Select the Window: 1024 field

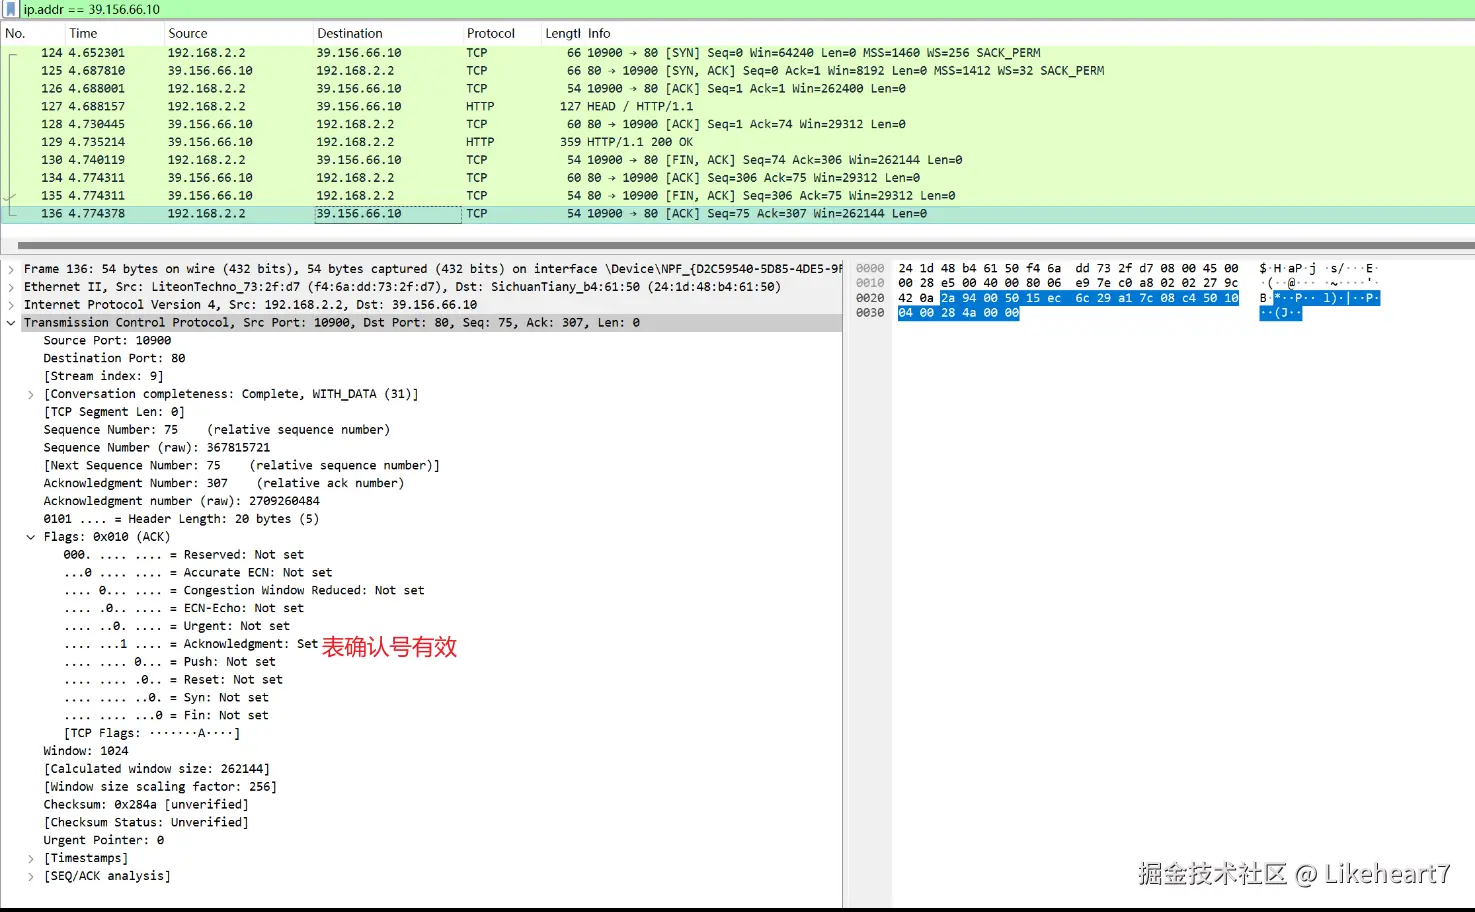click(x=86, y=751)
